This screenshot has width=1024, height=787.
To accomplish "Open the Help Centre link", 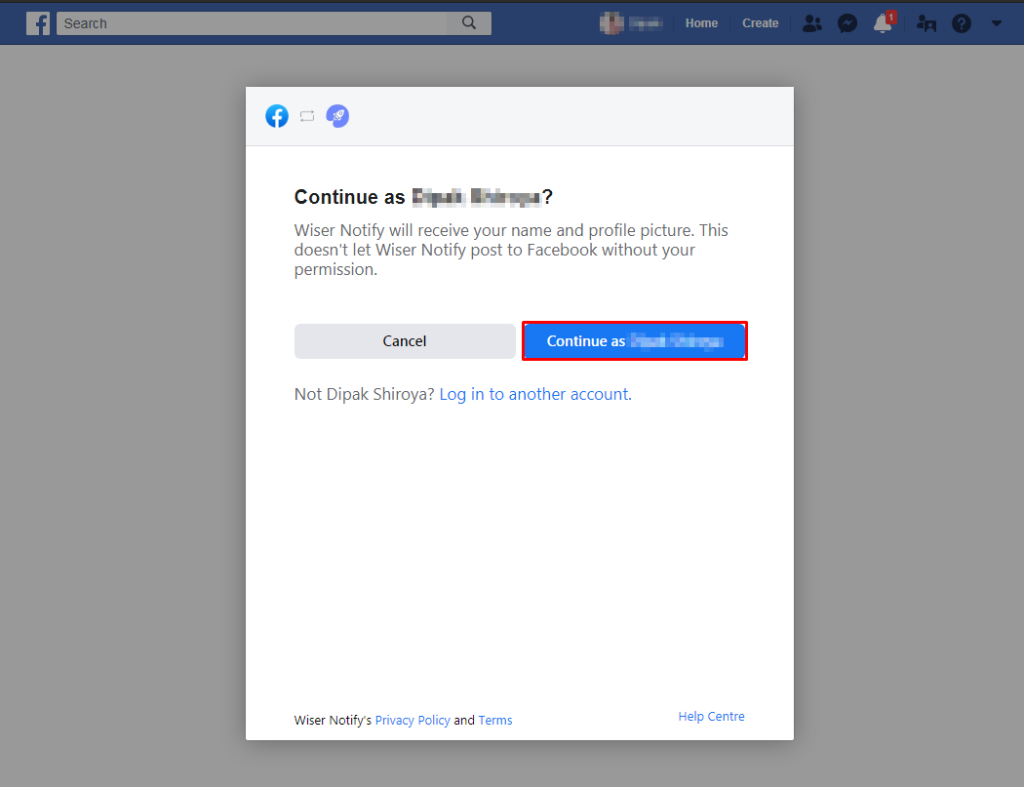I will pos(711,716).
